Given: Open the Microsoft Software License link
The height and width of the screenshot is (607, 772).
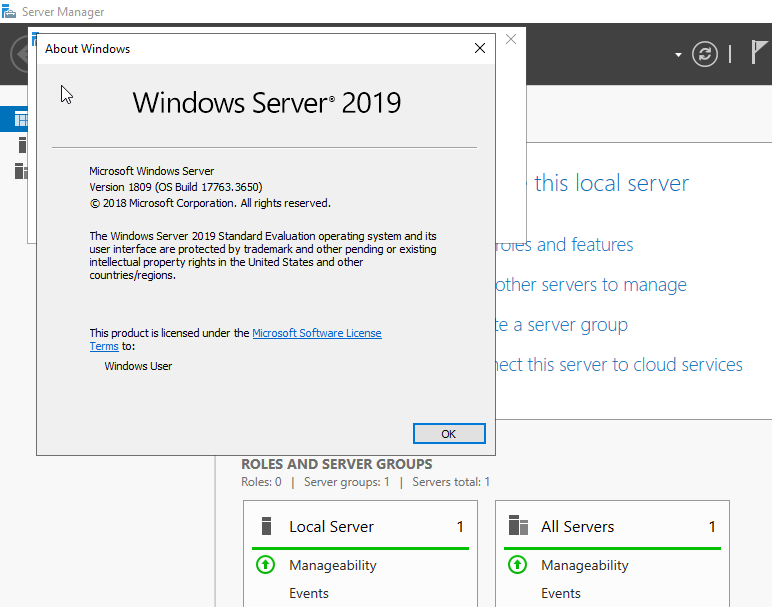Looking at the screenshot, I should tap(317, 333).
